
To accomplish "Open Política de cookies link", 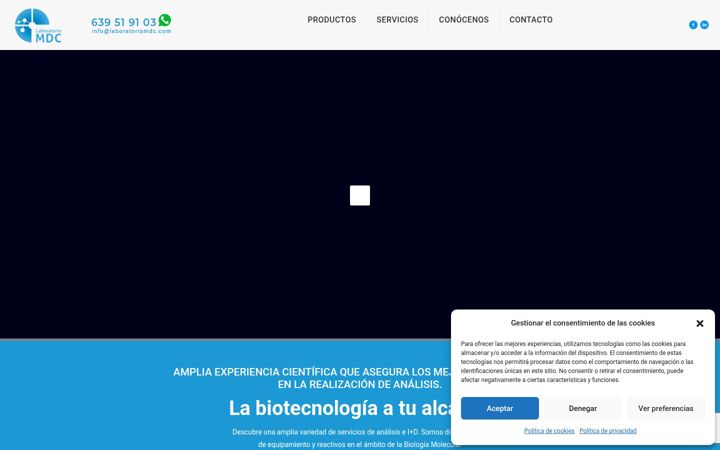I will pyautogui.click(x=549, y=431).
